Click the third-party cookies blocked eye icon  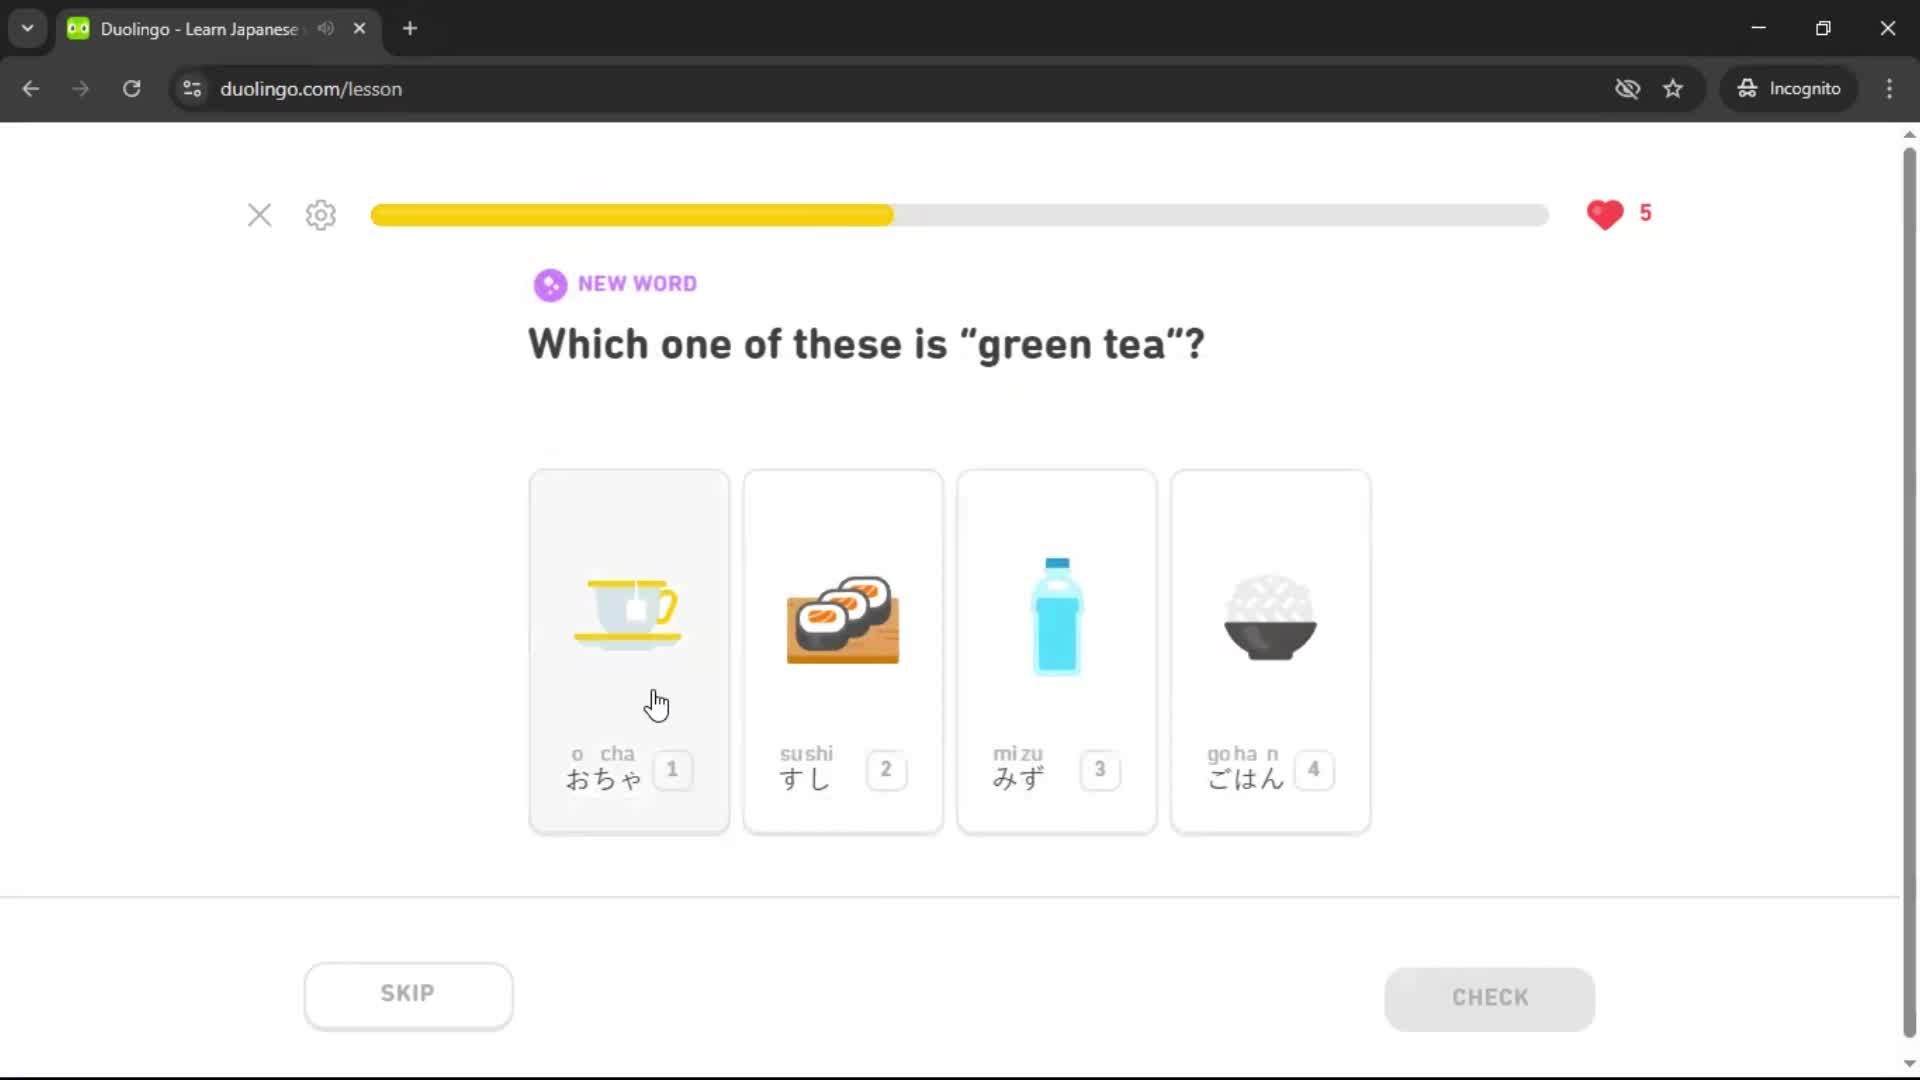[1627, 89]
